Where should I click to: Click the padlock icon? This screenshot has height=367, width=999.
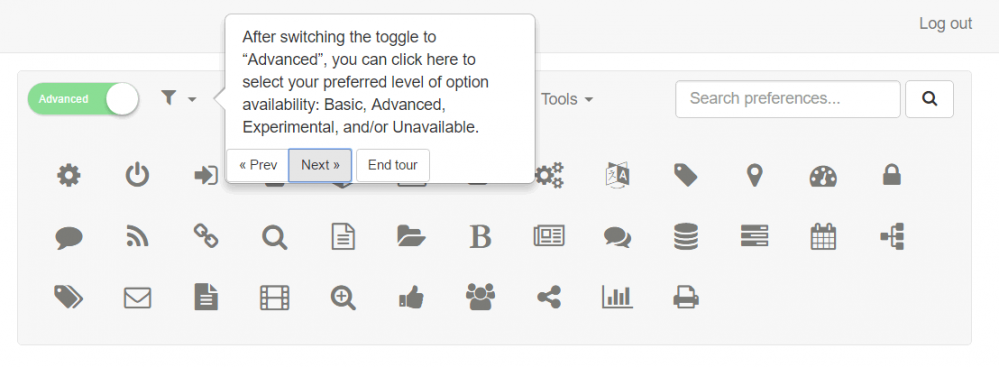click(x=891, y=175)
